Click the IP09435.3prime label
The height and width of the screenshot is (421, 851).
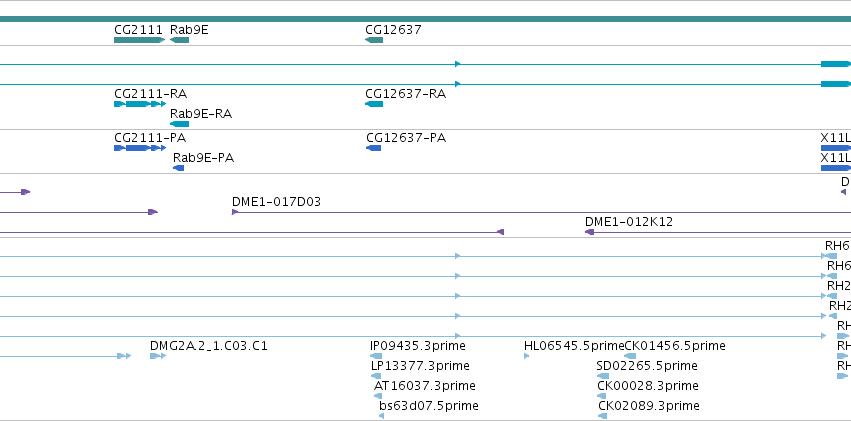(418, 346)
